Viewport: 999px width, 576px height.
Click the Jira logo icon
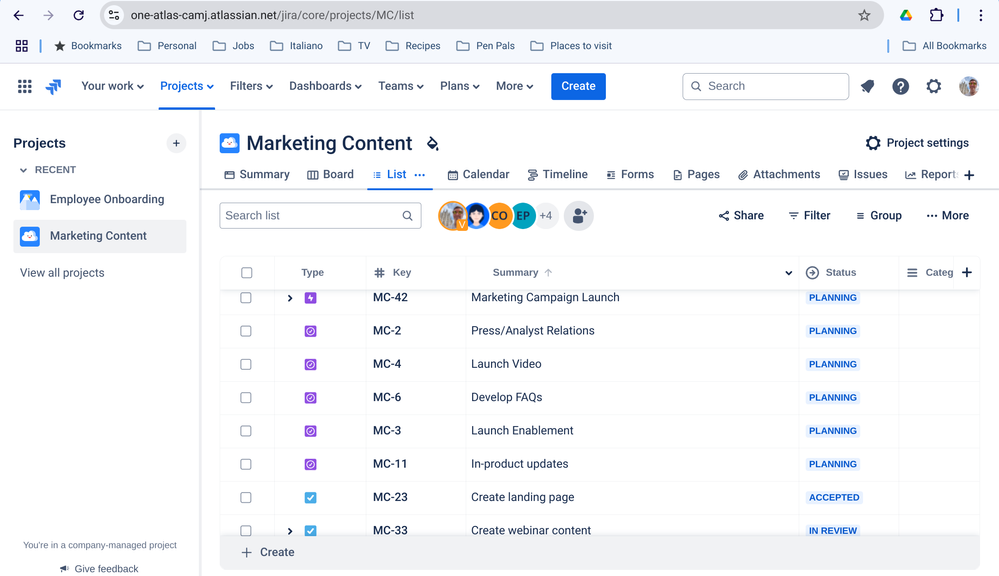pyautogui.click(x=54, y=87)
